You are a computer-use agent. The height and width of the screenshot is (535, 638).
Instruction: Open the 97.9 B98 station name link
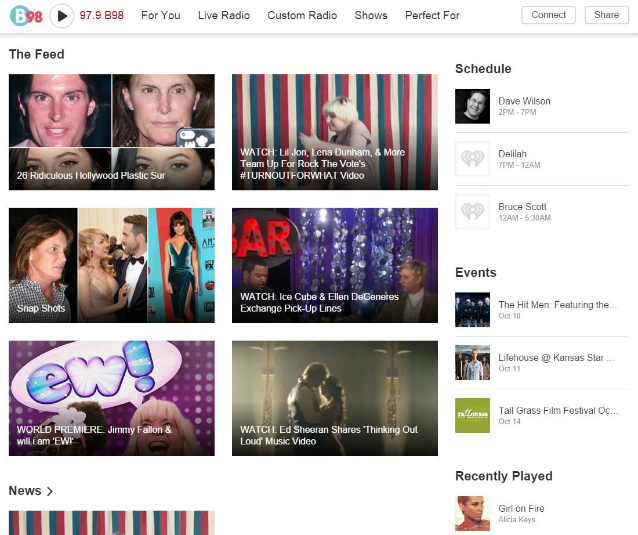pos(102,15)
